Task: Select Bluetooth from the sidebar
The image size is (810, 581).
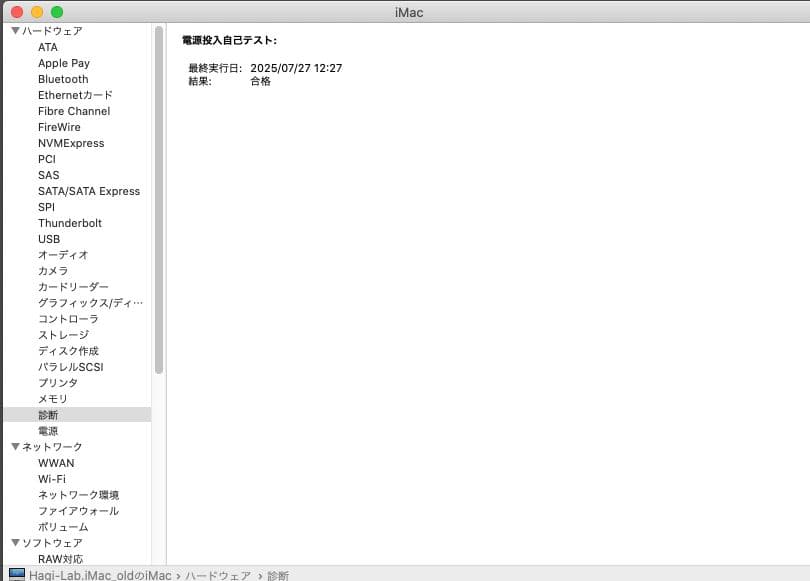Action: [x=63, y=79]
